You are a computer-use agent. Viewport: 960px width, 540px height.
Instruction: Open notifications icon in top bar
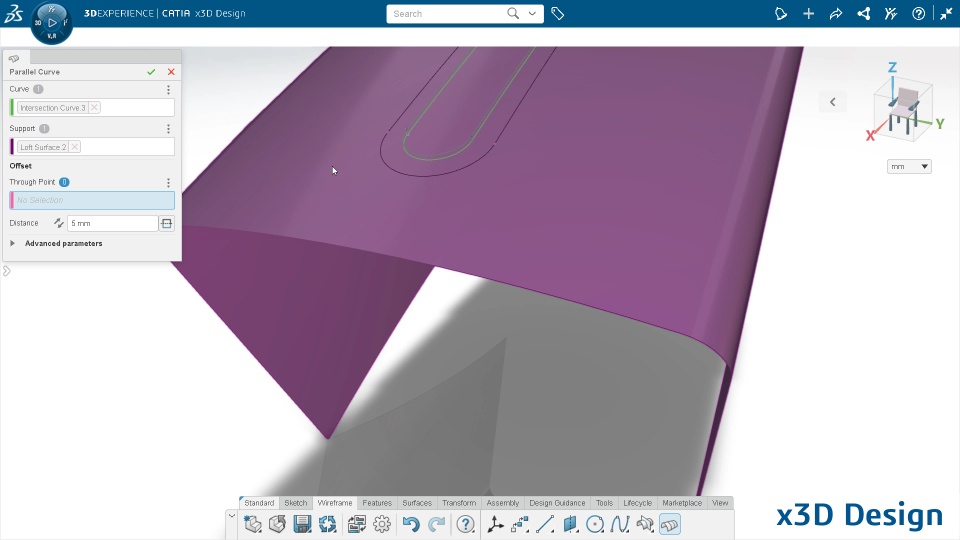pyautogui.click(x=781, y=13)
